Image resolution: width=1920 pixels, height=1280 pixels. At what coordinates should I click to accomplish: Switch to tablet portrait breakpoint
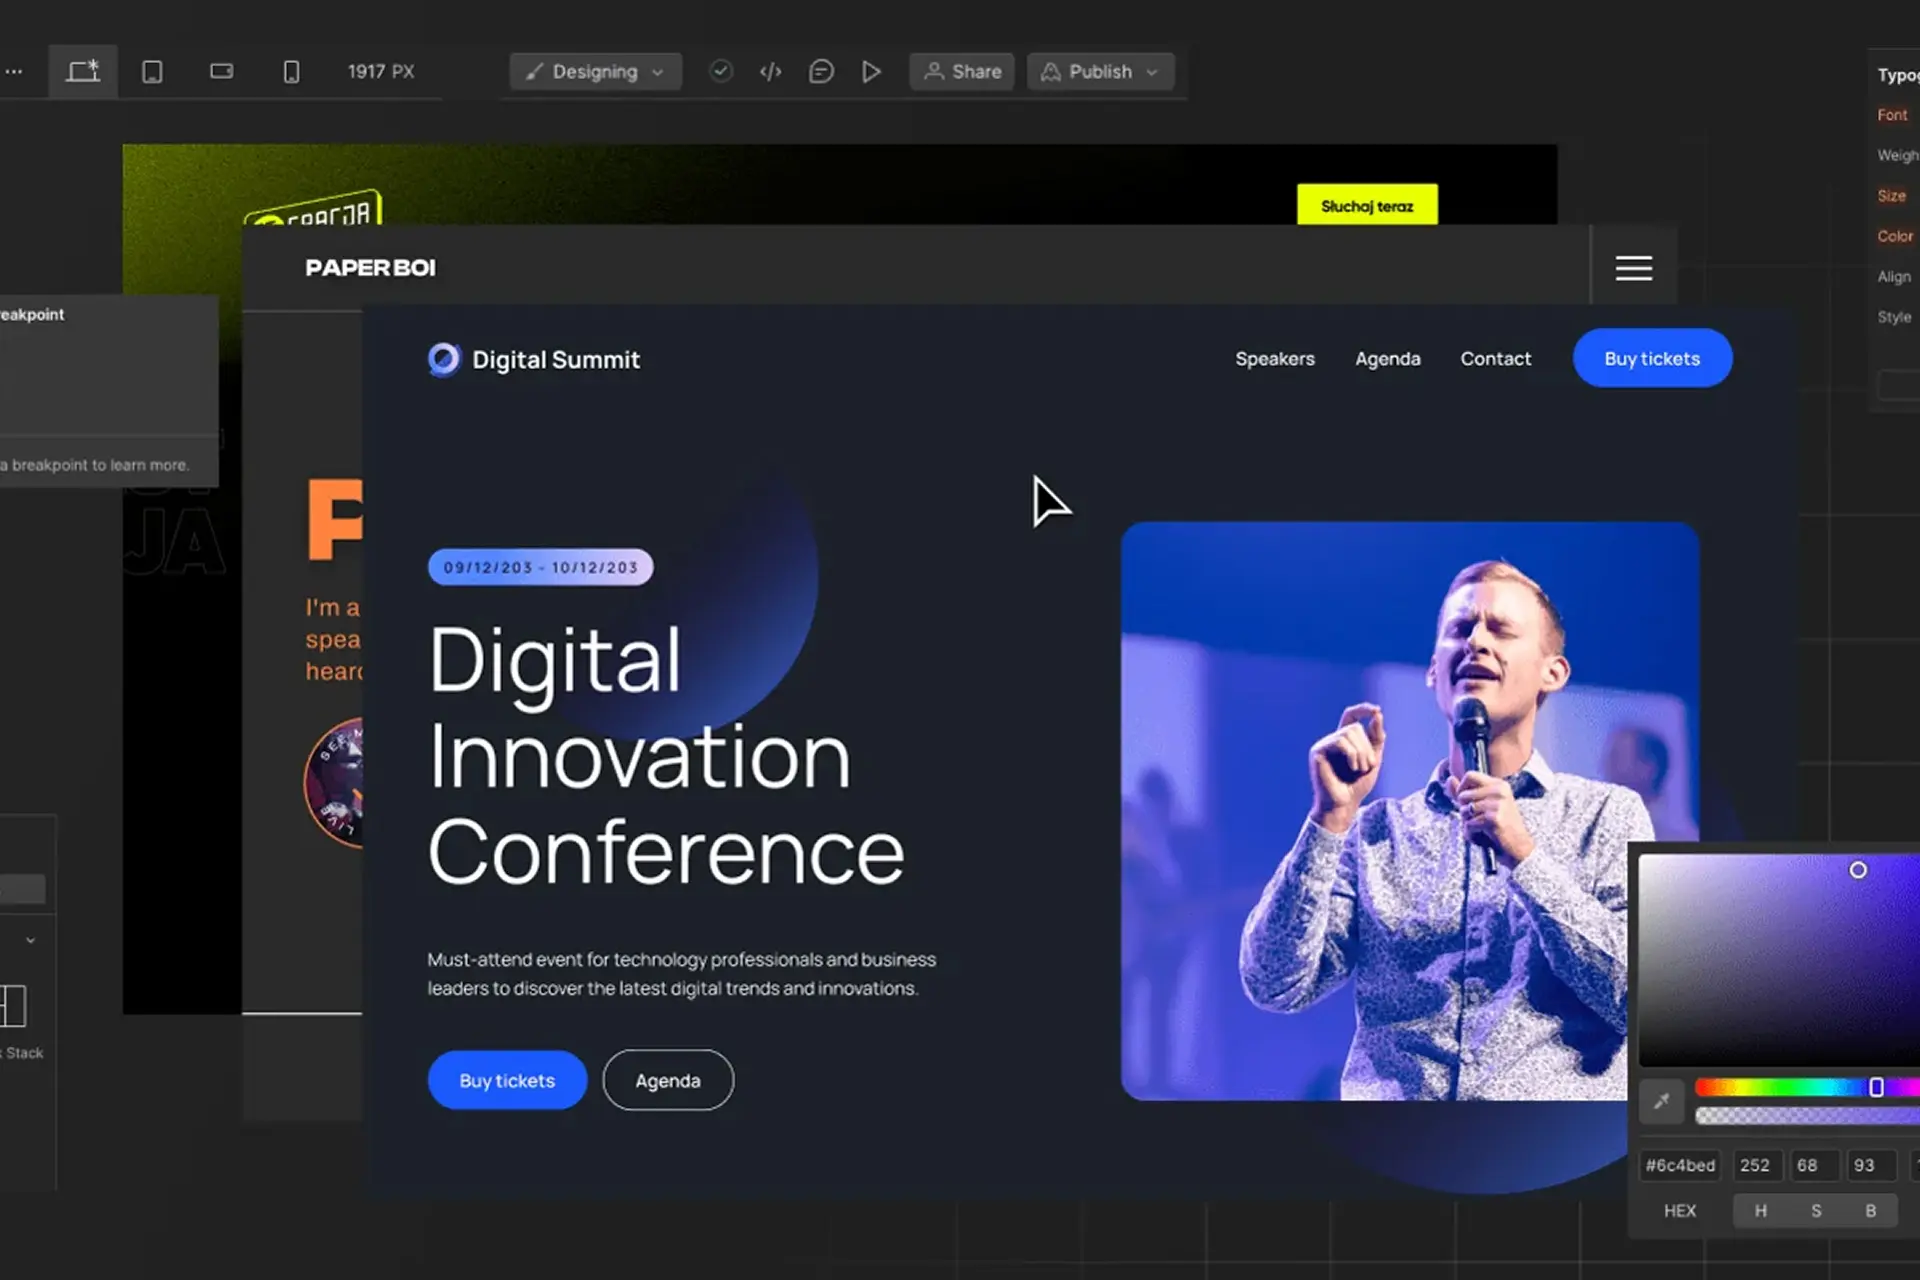(x=152, y=72)
